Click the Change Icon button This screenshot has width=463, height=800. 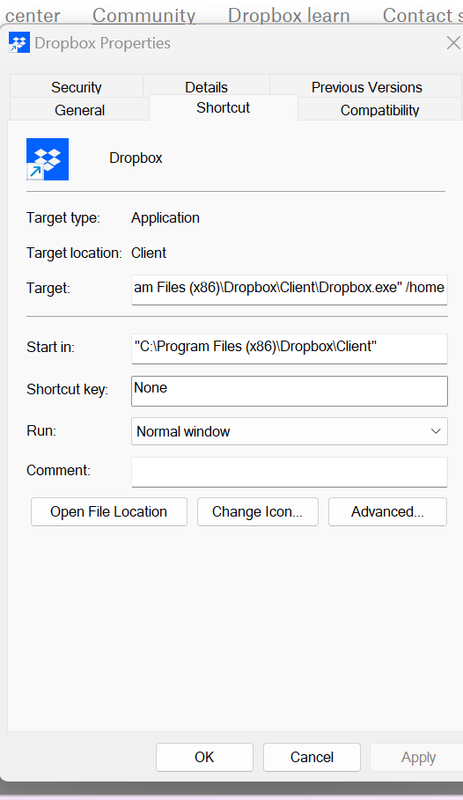257,512
